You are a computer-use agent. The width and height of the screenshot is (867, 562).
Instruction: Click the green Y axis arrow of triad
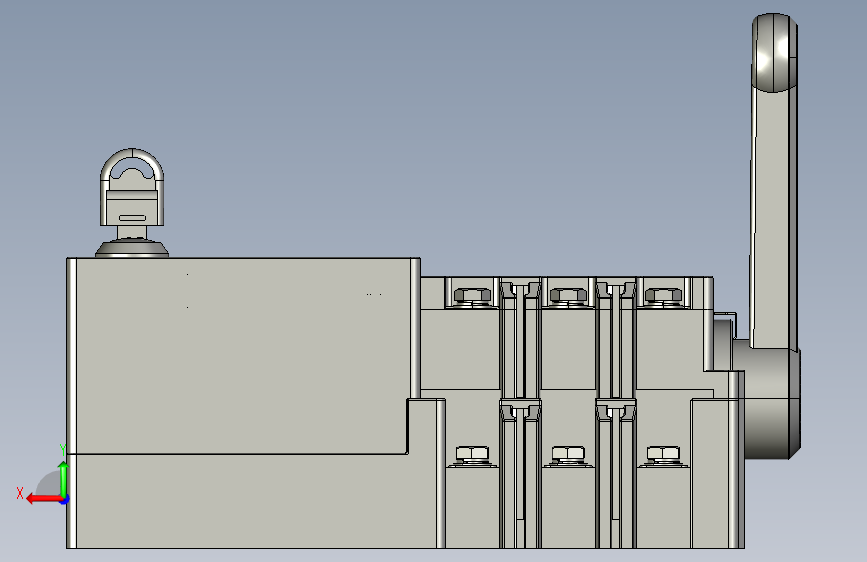tap(64, 480)
